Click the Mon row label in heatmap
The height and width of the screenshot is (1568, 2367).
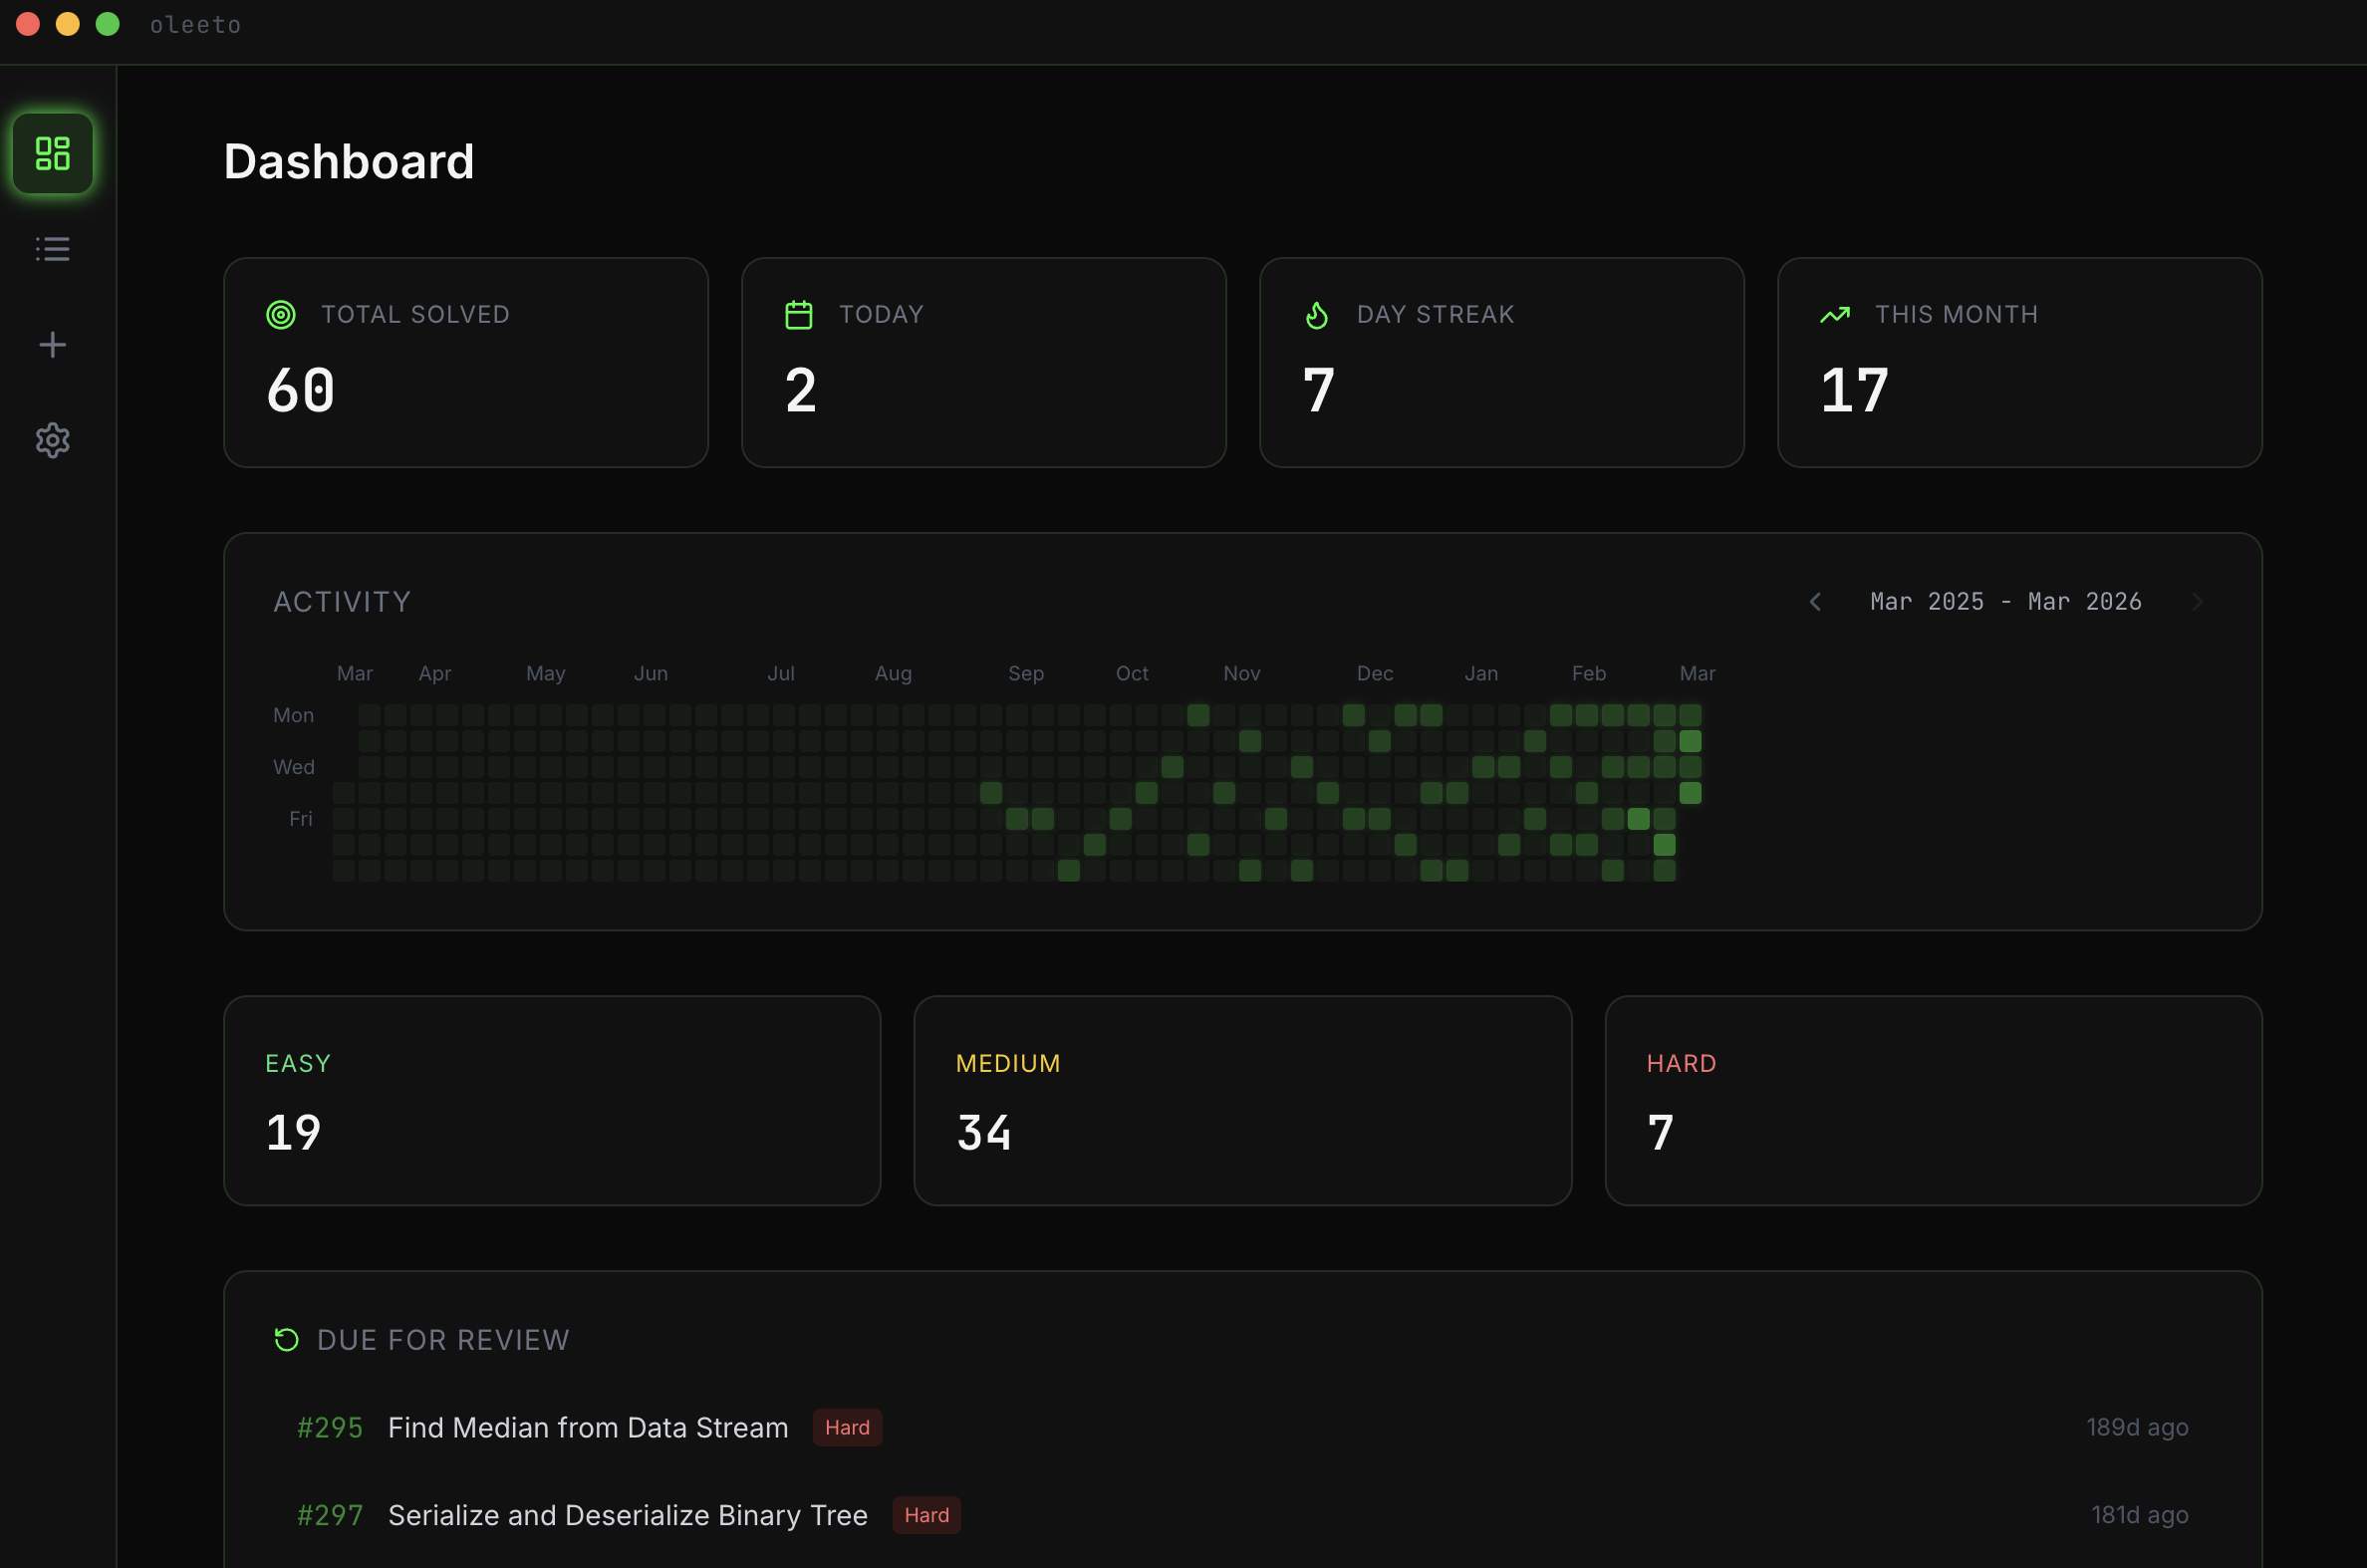(293, 715)
